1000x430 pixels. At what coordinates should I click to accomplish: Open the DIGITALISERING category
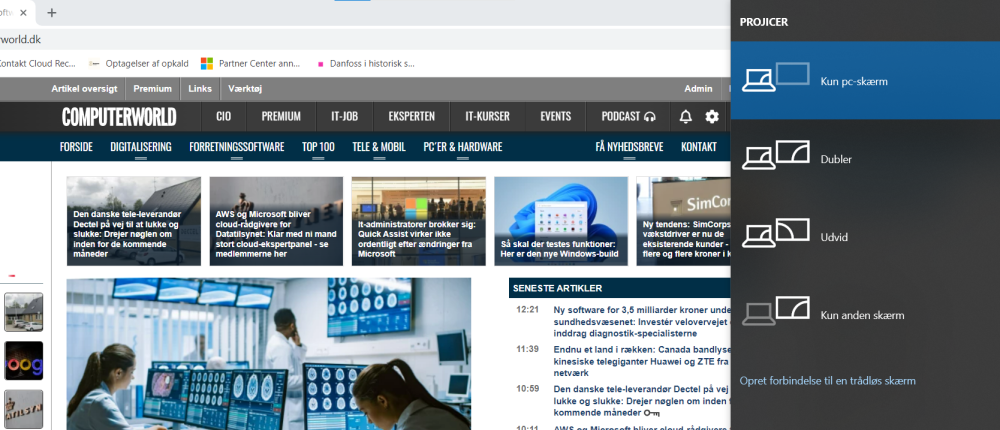point(141,147)
